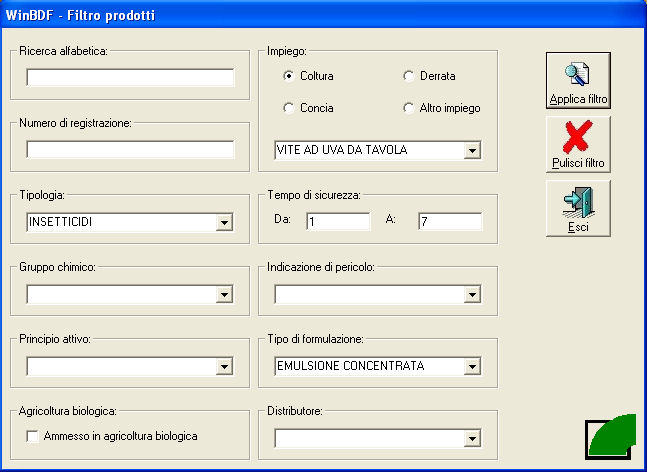Expand the Indicazione di pericolo dropdown
This screenshot has width=647, height=472.
pos(472,295)
